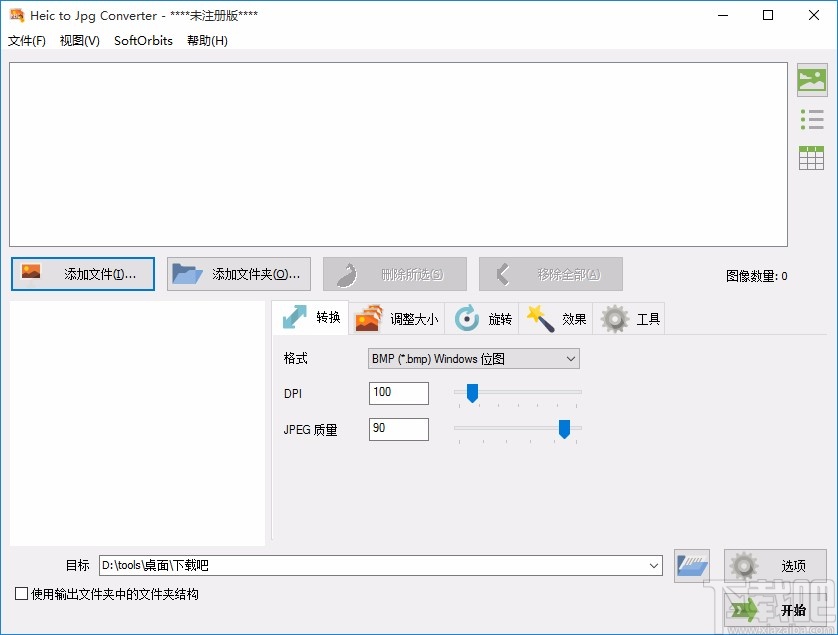Click the 旋转 rotation tool icon

tap(466, 318)
